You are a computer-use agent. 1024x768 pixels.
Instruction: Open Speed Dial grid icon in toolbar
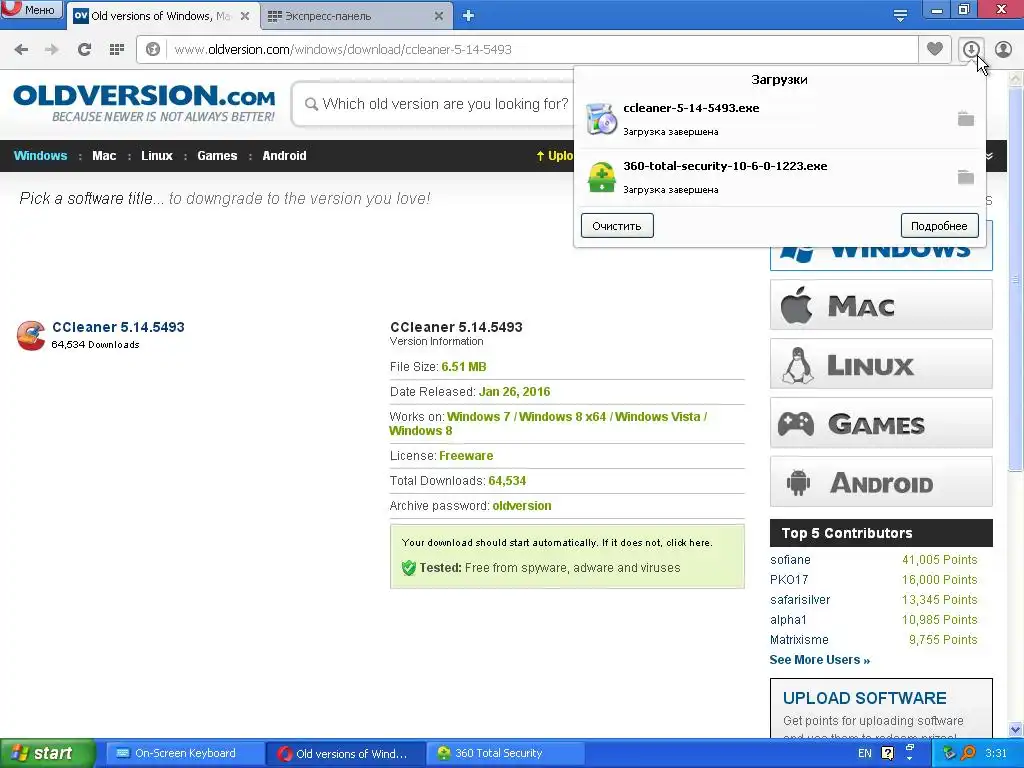coord(117,50)
